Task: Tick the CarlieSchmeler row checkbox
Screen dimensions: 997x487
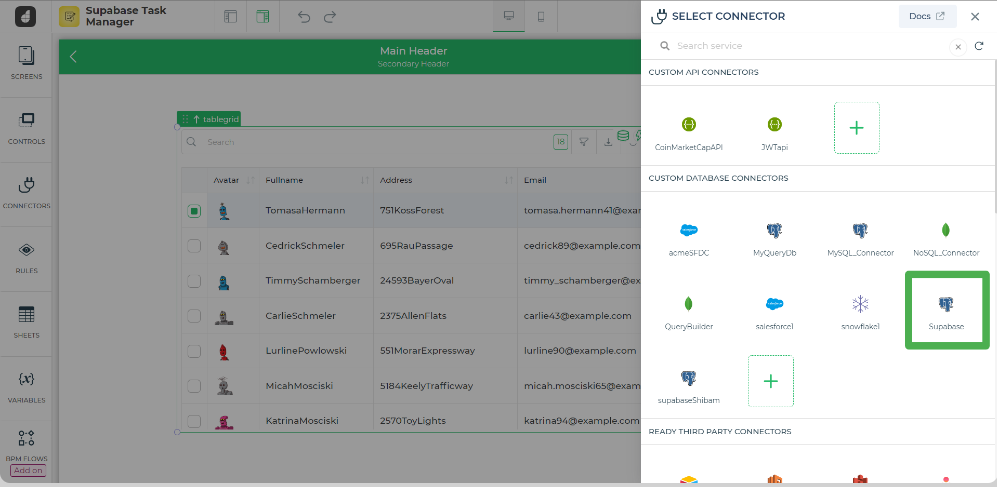Action: tap(194, 316)
